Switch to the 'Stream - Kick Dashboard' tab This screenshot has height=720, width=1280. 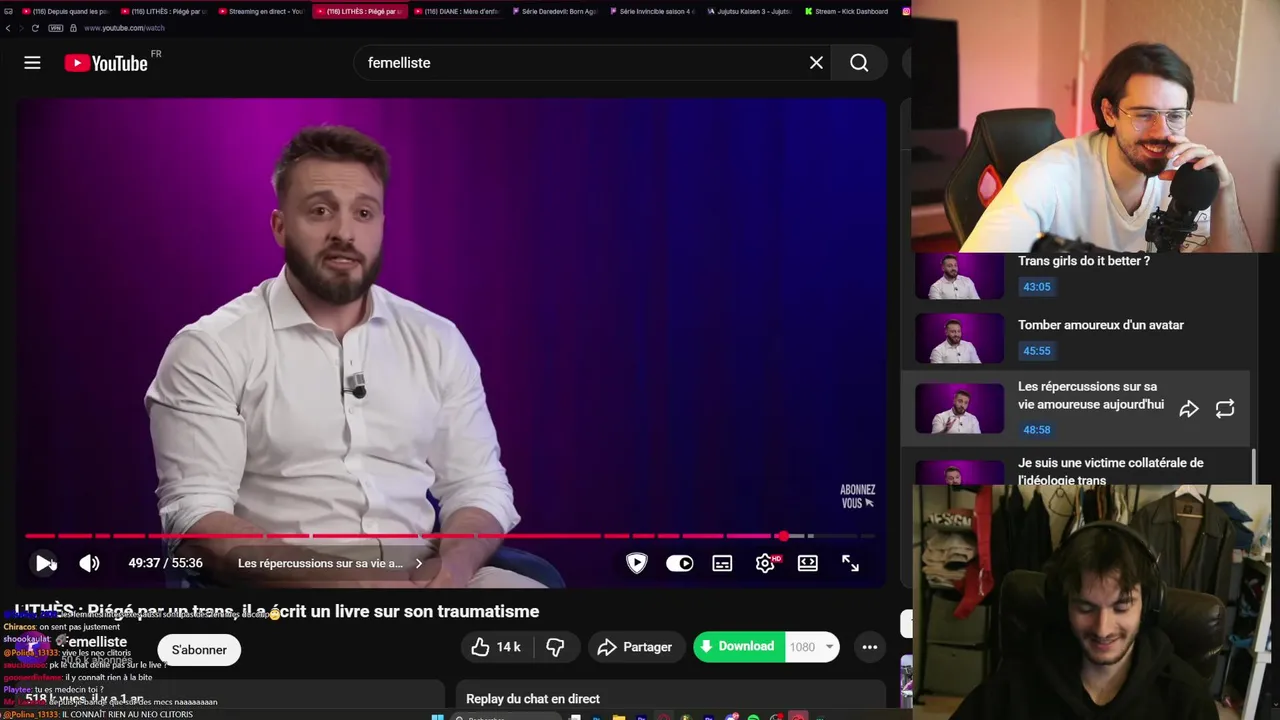pyautogui.click(x=847, y=11)
